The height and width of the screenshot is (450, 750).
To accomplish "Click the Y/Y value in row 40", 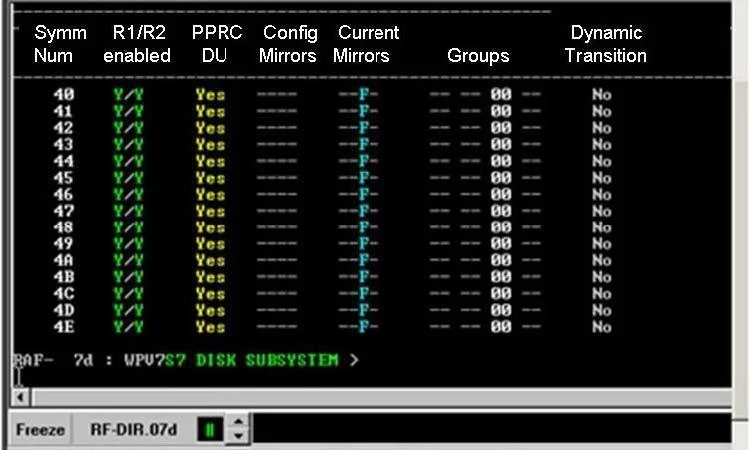I will coord(128,95).
